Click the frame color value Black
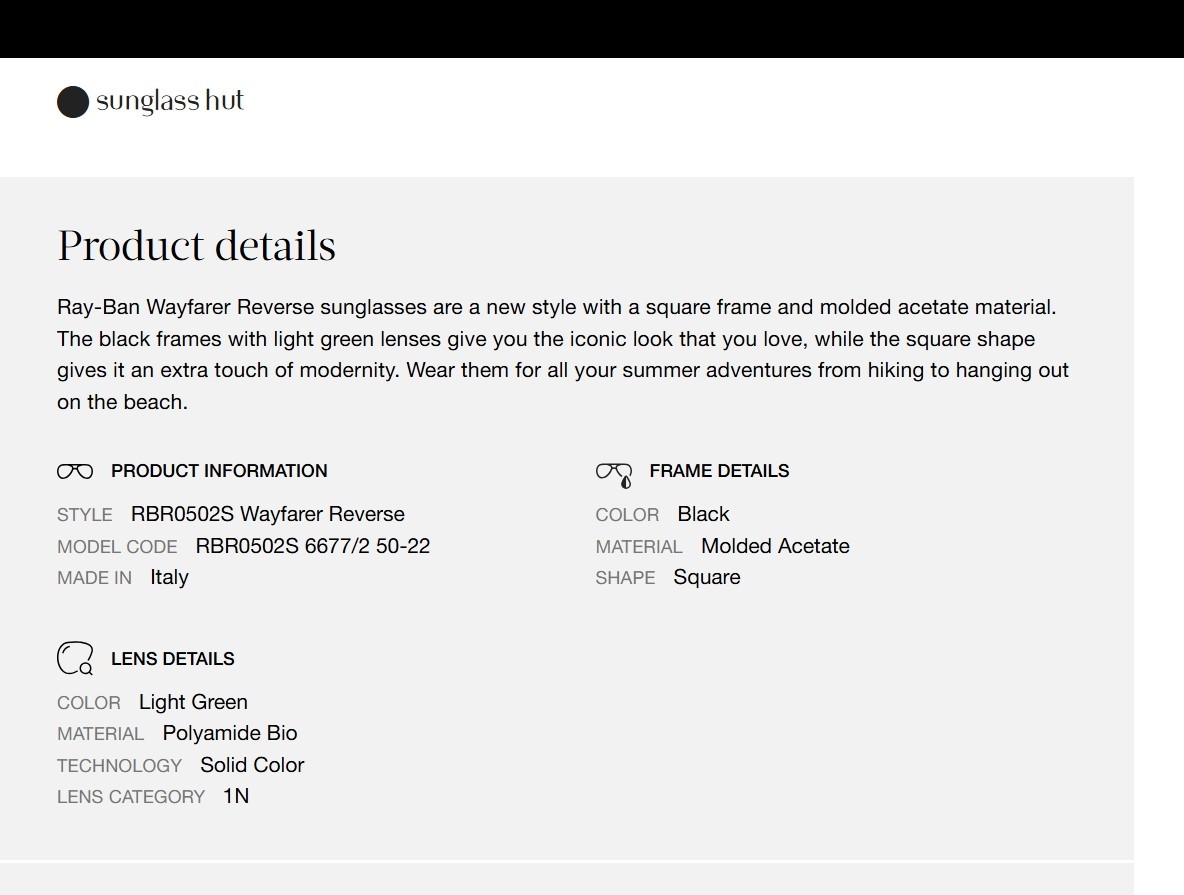 703,514
